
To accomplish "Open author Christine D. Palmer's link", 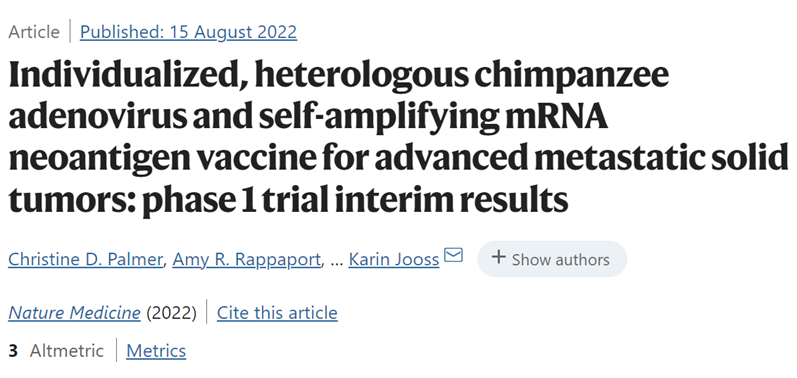I will coord(85,259).
